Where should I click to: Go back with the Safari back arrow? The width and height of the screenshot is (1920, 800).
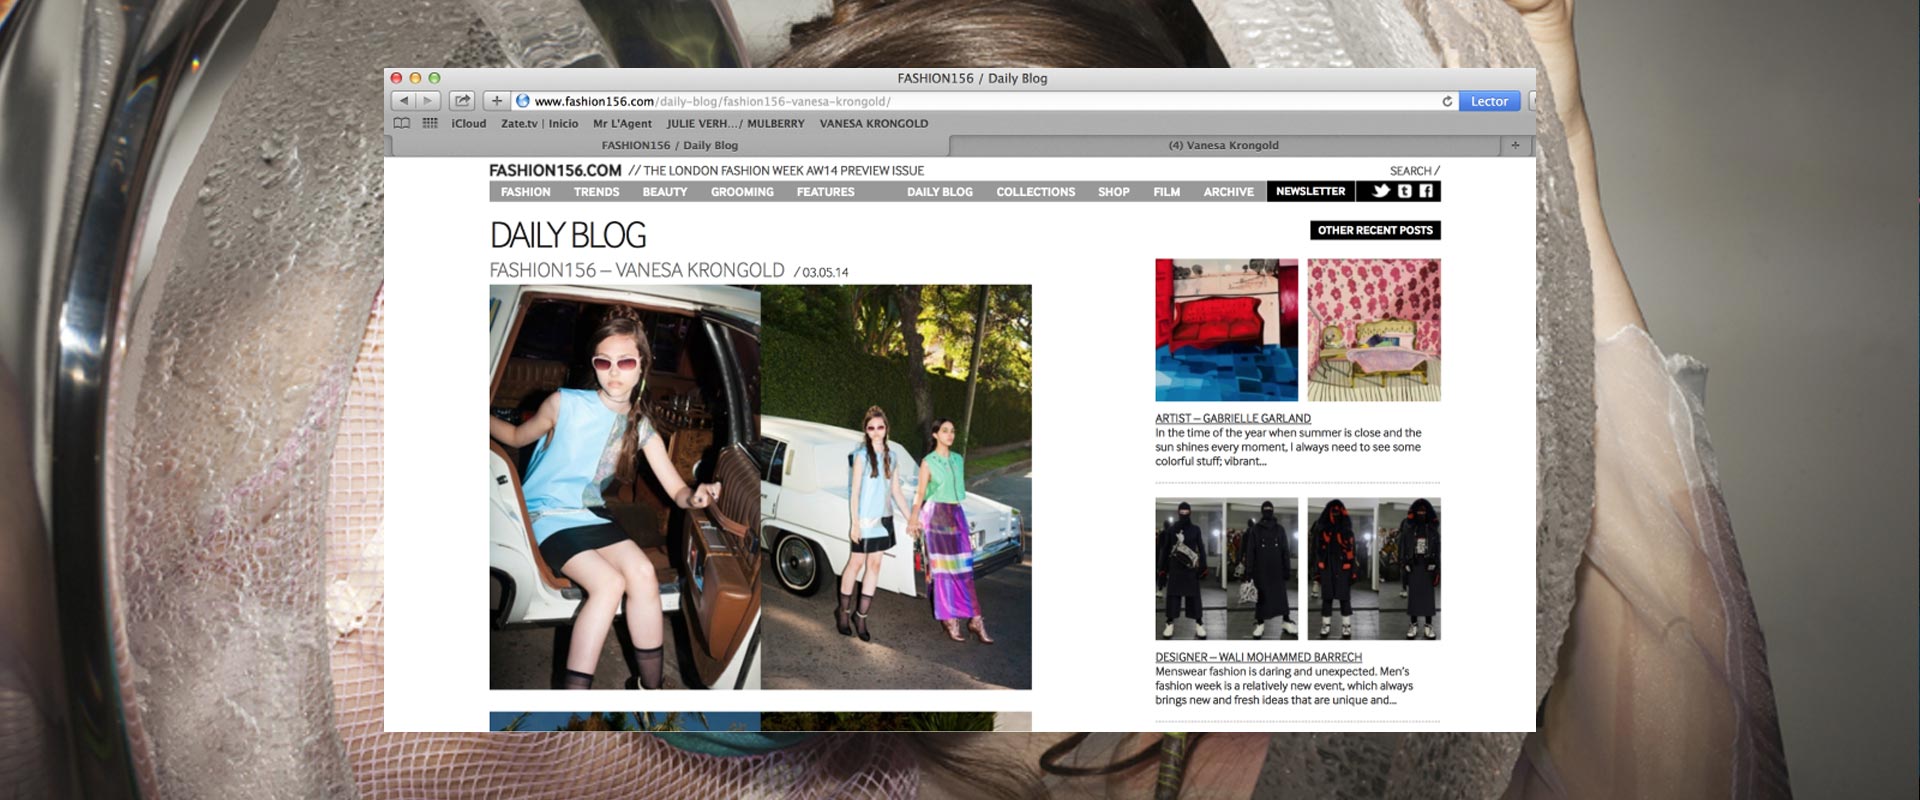pyautogui.click(x=403, y=101)
